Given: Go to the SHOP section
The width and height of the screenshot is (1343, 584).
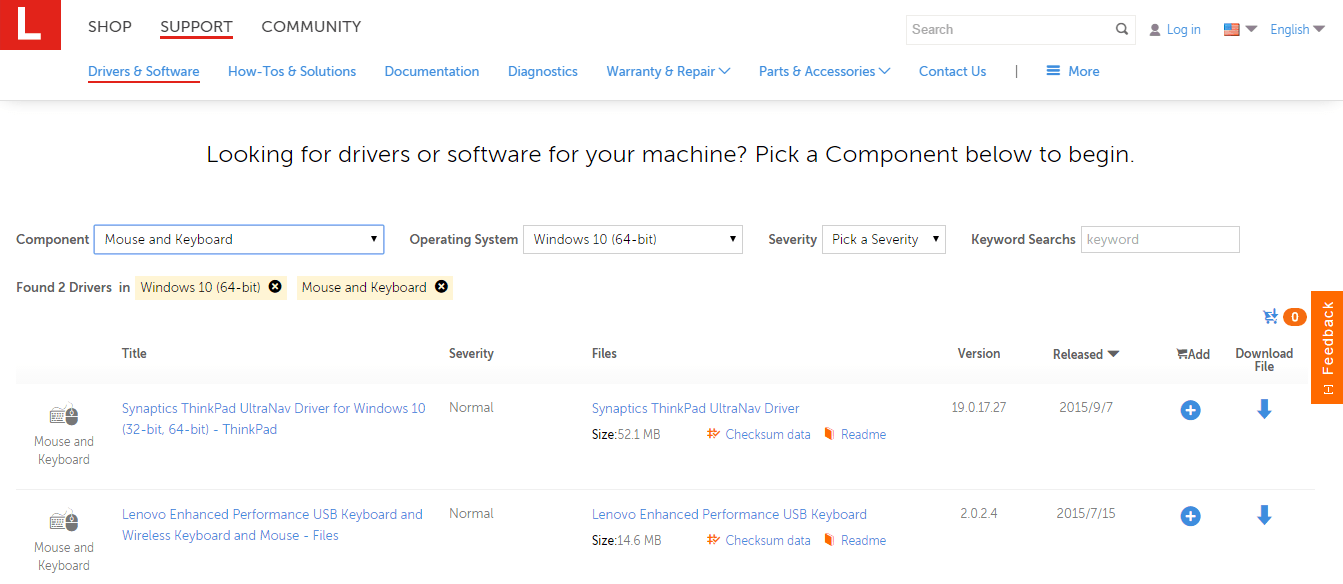Looking at the screenshot, I should [x=110, y=27].
